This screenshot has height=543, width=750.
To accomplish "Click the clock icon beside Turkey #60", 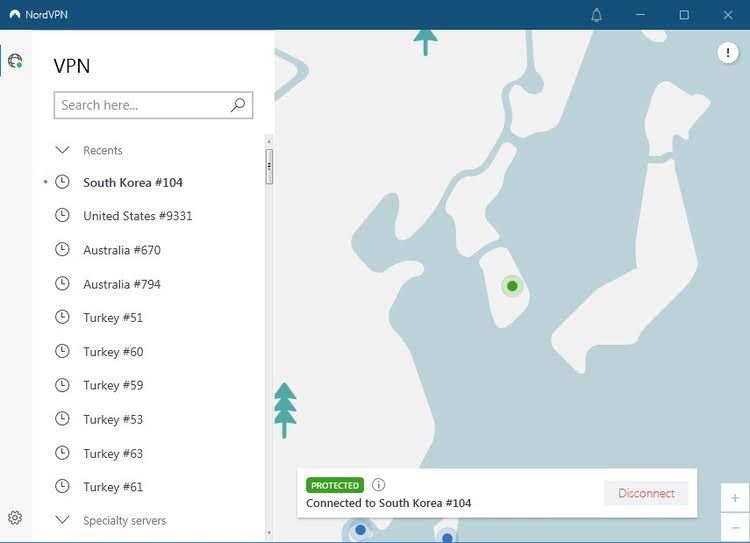I will [62, 351].
